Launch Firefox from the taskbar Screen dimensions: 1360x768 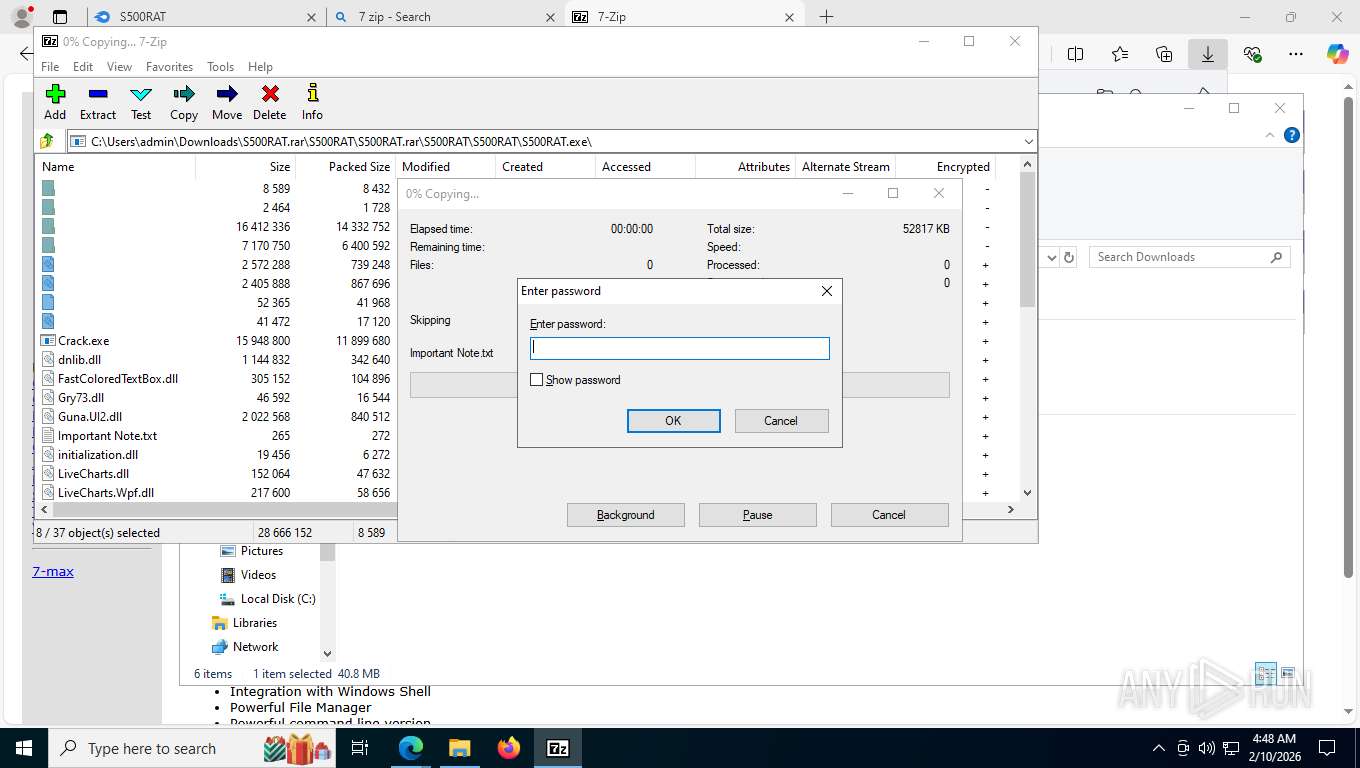point(509,748)
